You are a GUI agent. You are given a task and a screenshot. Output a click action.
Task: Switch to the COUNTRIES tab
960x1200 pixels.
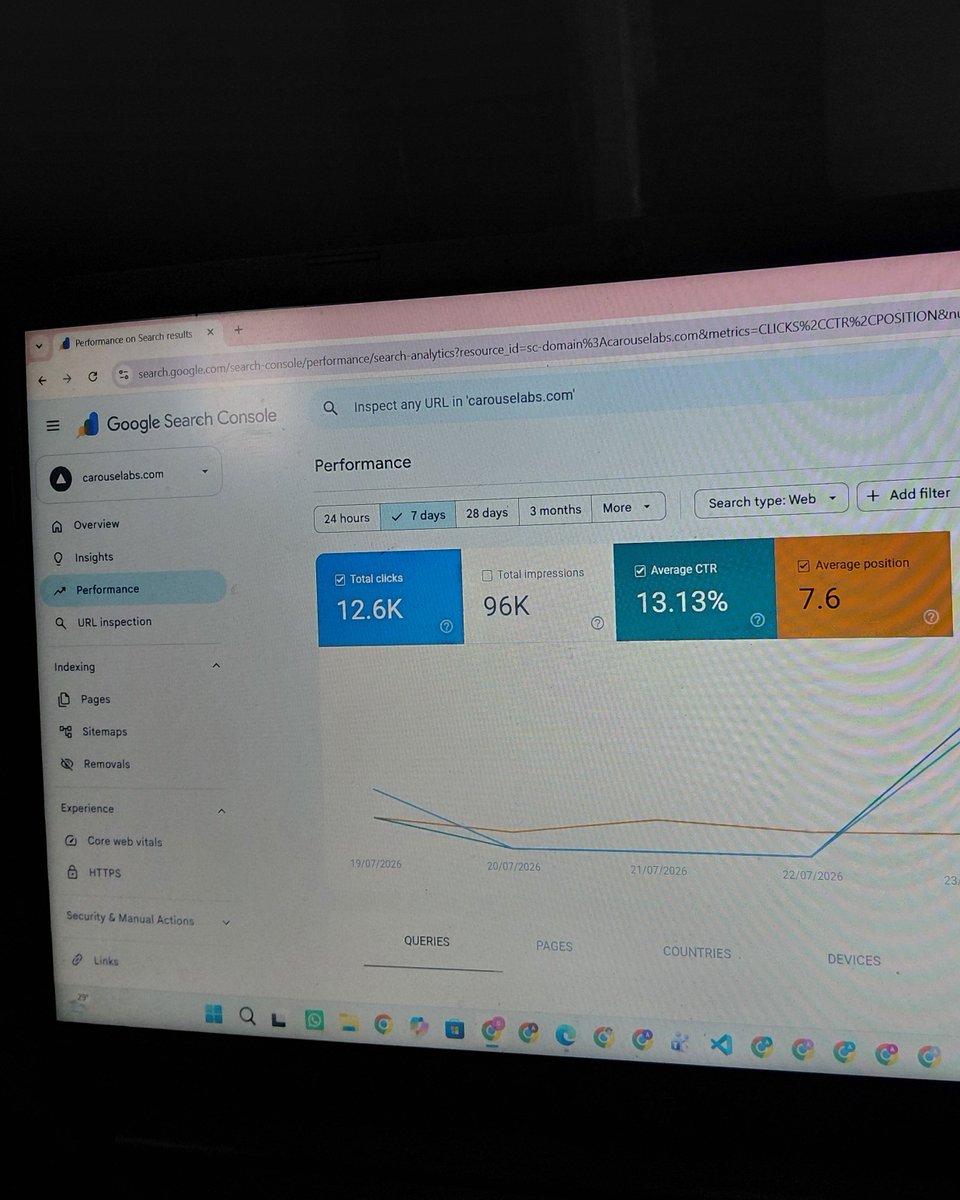(x=697, y=952)
